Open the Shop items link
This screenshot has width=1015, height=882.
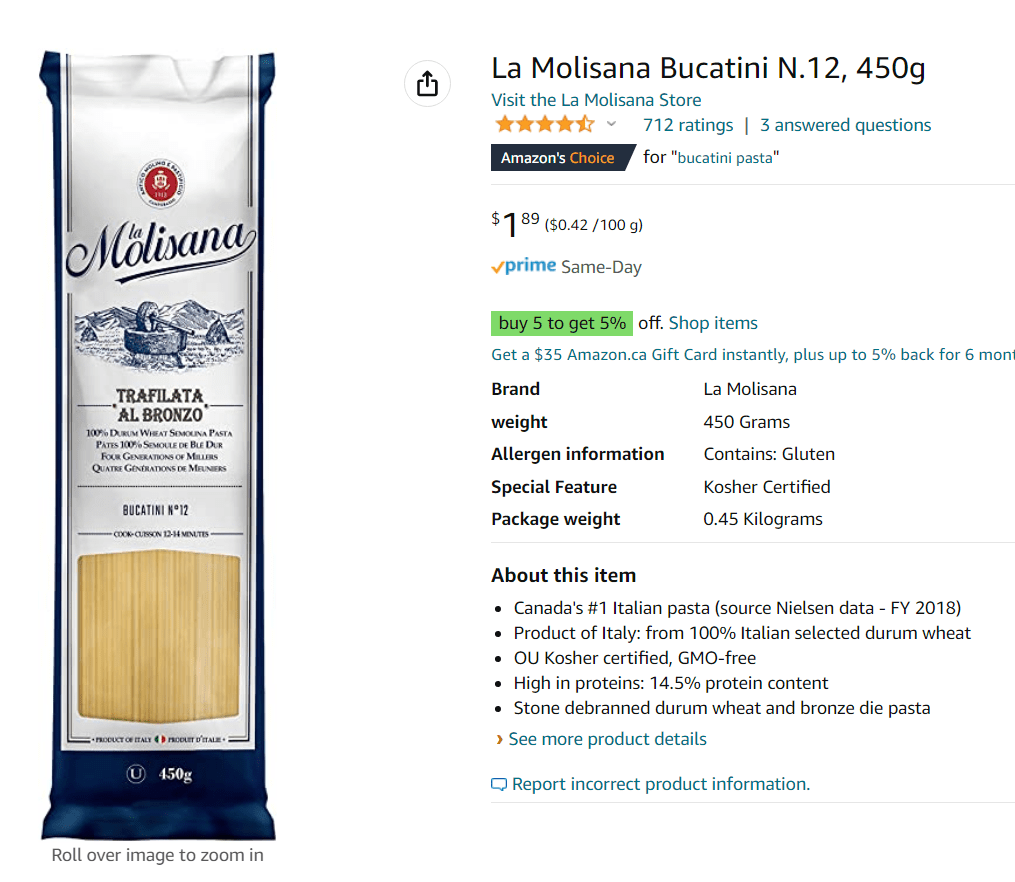pos(713,323)
